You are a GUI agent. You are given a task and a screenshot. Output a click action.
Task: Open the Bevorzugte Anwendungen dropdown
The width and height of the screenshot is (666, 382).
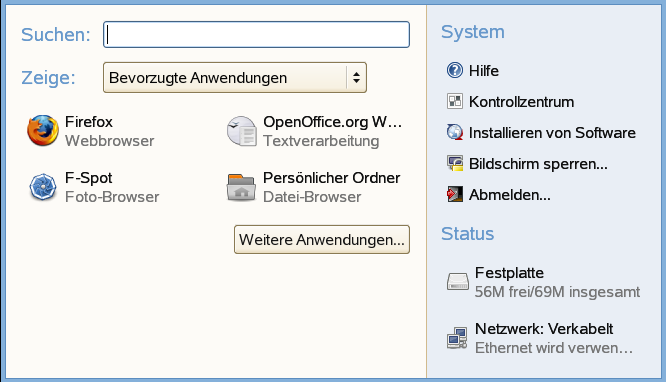tap(235, 78)
